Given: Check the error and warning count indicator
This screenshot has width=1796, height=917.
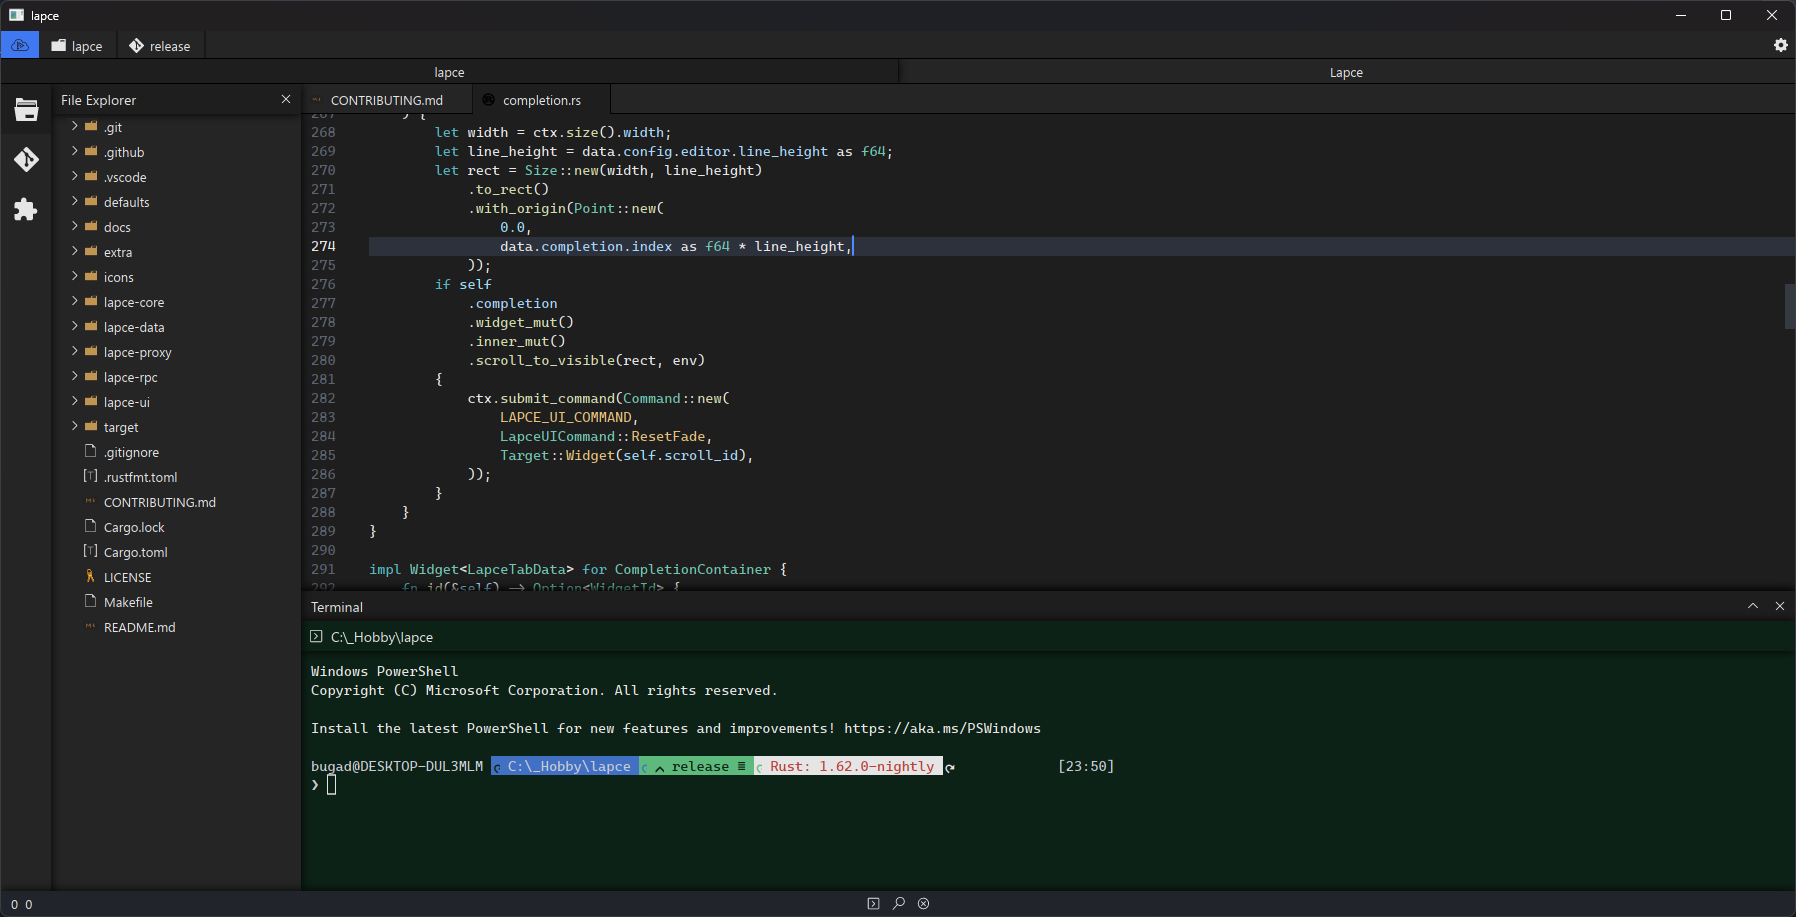Looking at the screenshot, I should point(20,903).
